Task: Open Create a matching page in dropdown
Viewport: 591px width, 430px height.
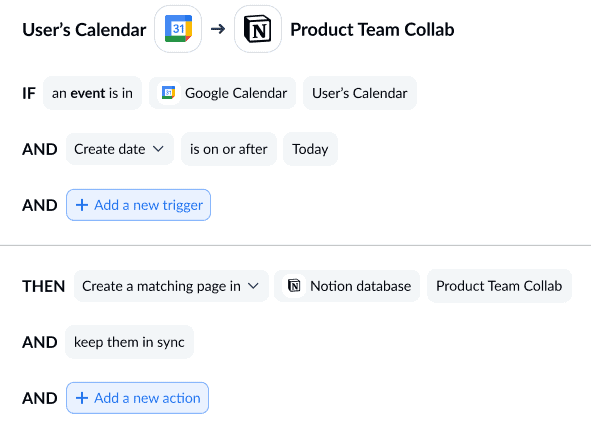Action: click(x=171, y=286)
